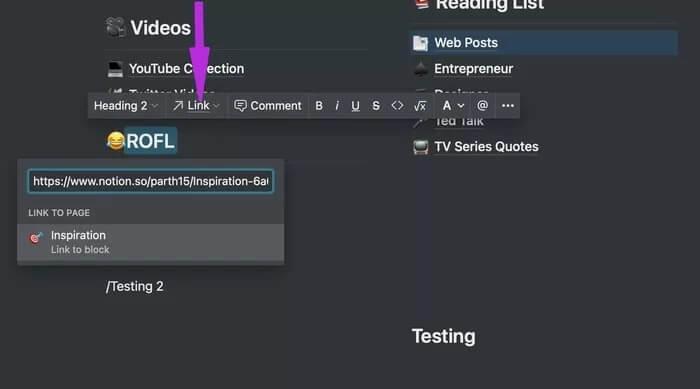Click the Videos heading text
The width and height of the screenshot is (700, 389).
tap(160, 28)
